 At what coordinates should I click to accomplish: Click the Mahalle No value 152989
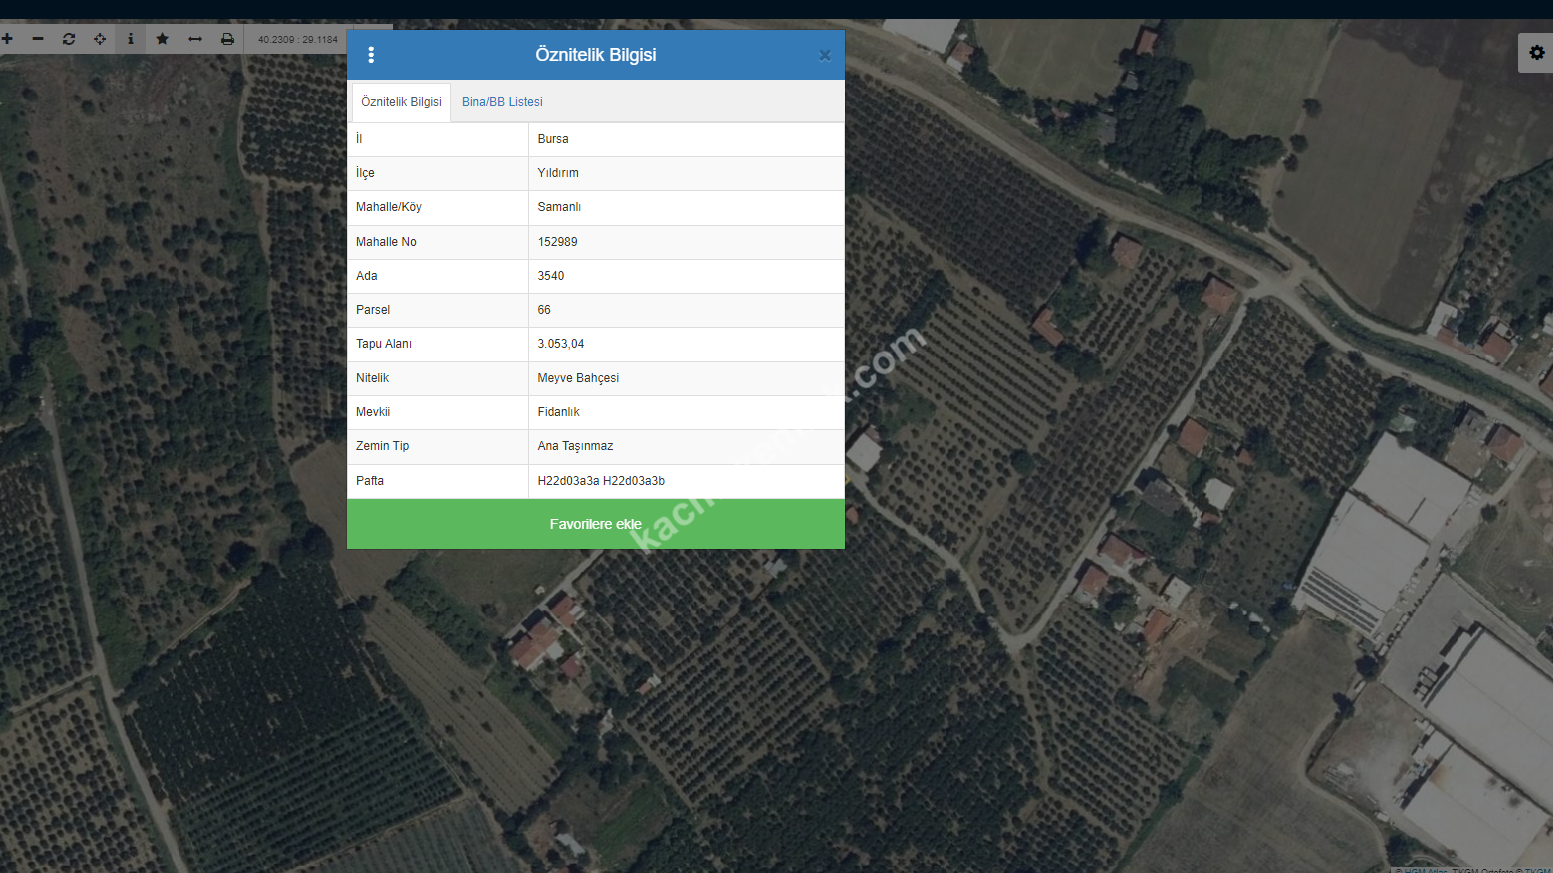coord(558,242)
